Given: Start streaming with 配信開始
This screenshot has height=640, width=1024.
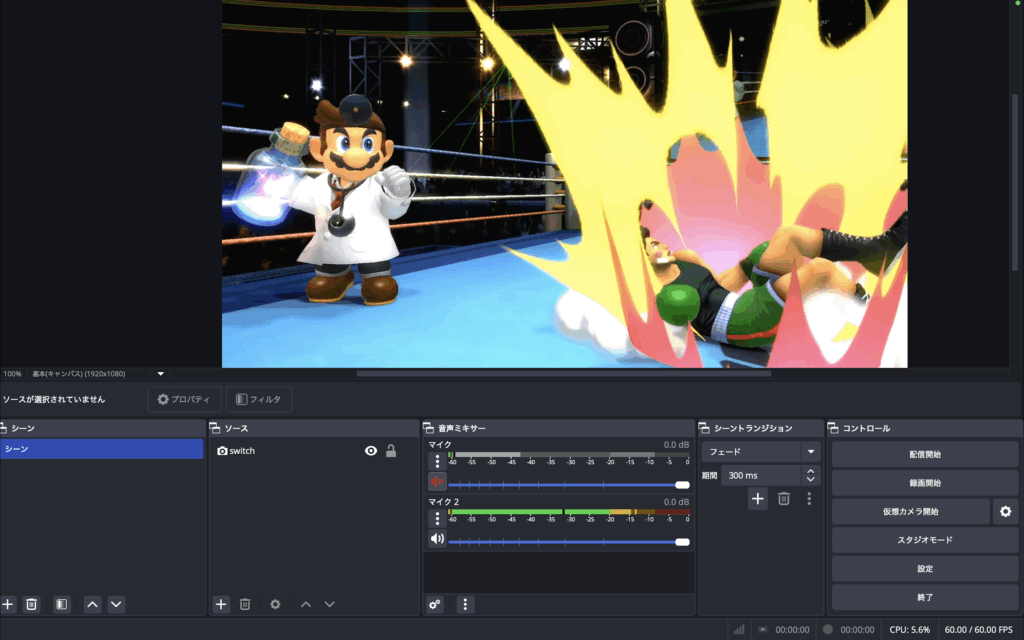Looking at the screenshot, I should pos(925,455).
